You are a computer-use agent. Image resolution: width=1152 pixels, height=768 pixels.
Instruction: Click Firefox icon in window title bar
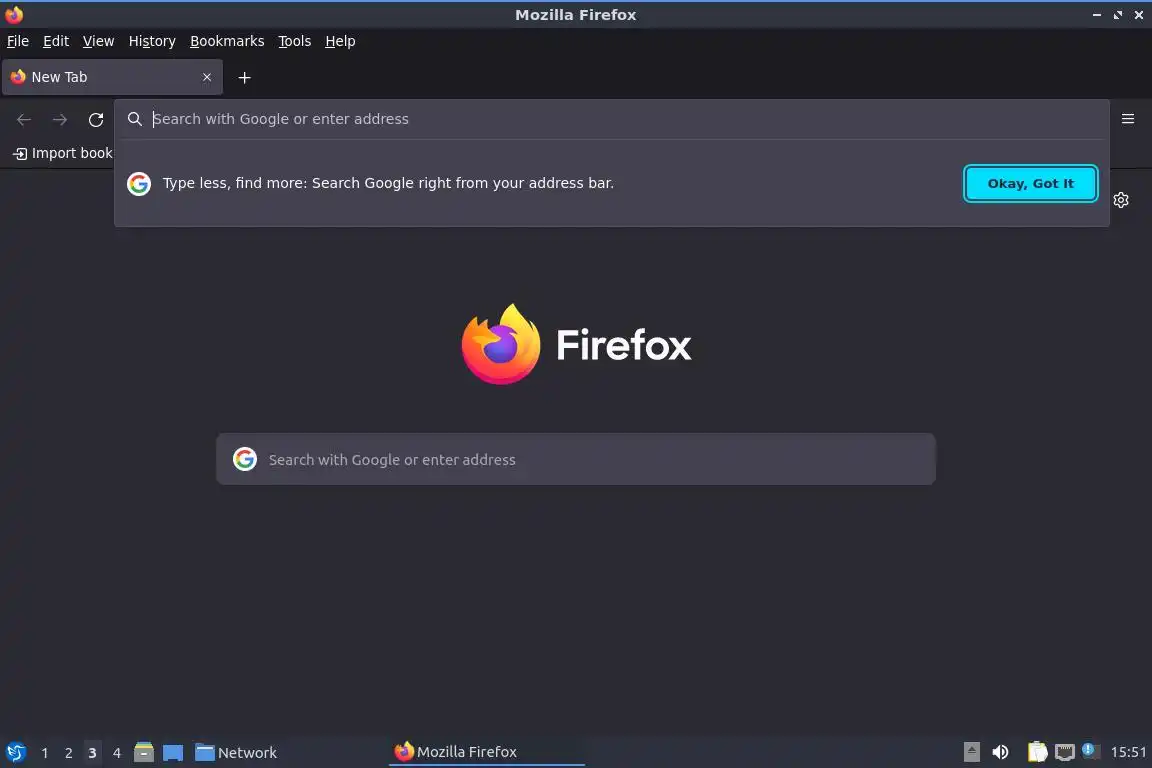pos(14,14)
